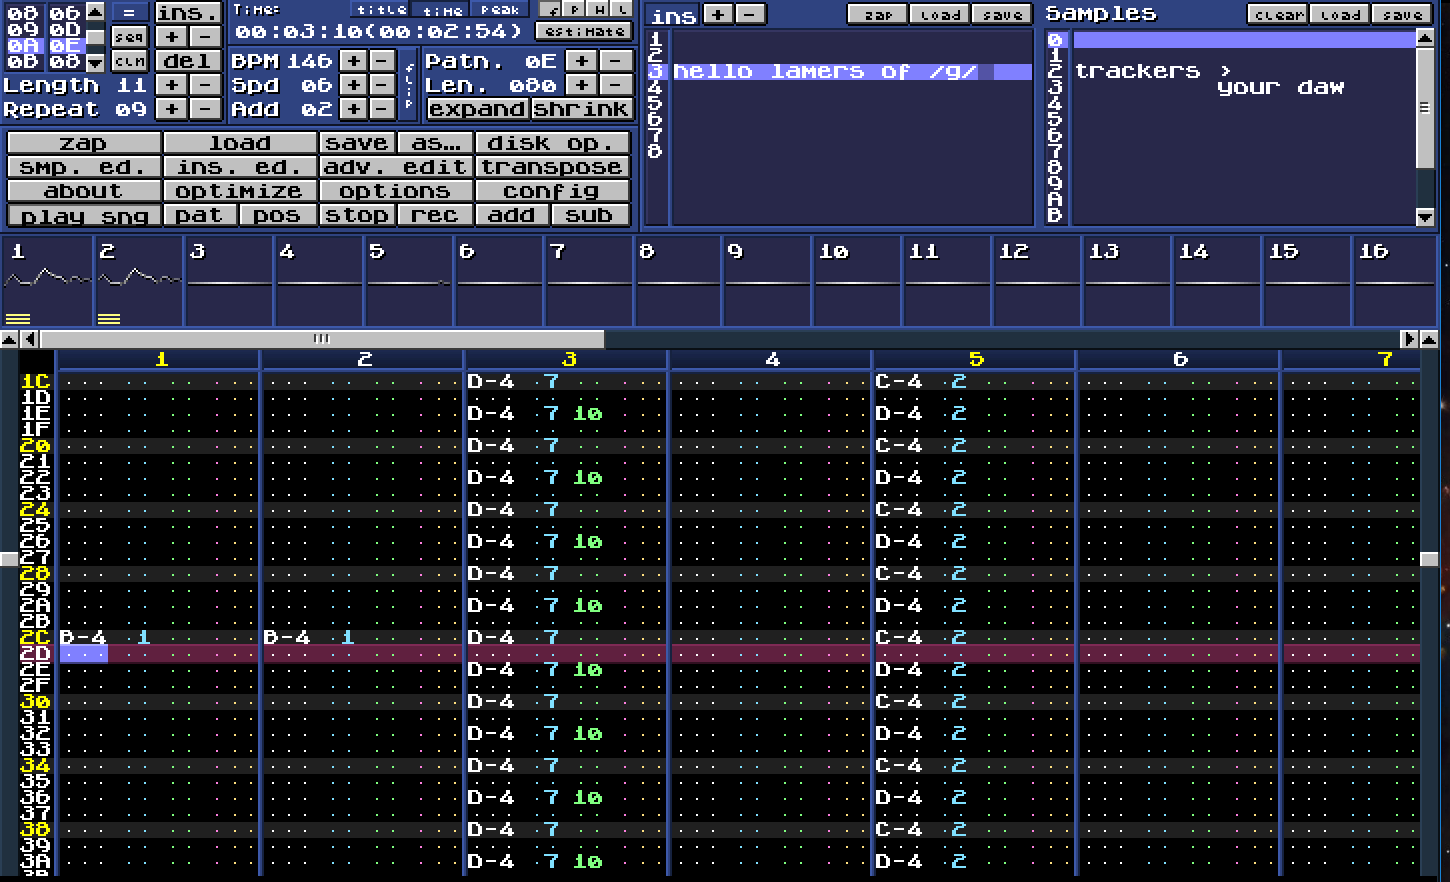
Task: Switch to the title display tab
Action: pyautogui.click(x=382, y=9)
